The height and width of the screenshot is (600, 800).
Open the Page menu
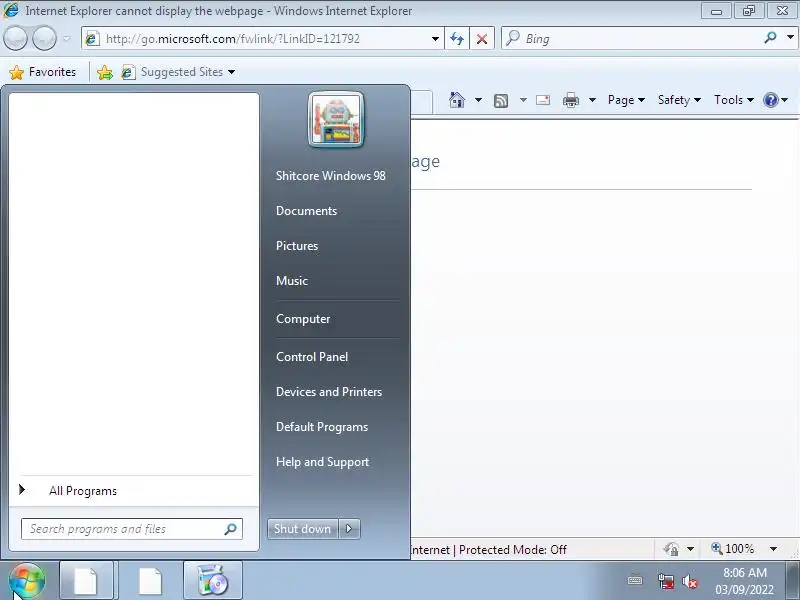pos(626,100)
